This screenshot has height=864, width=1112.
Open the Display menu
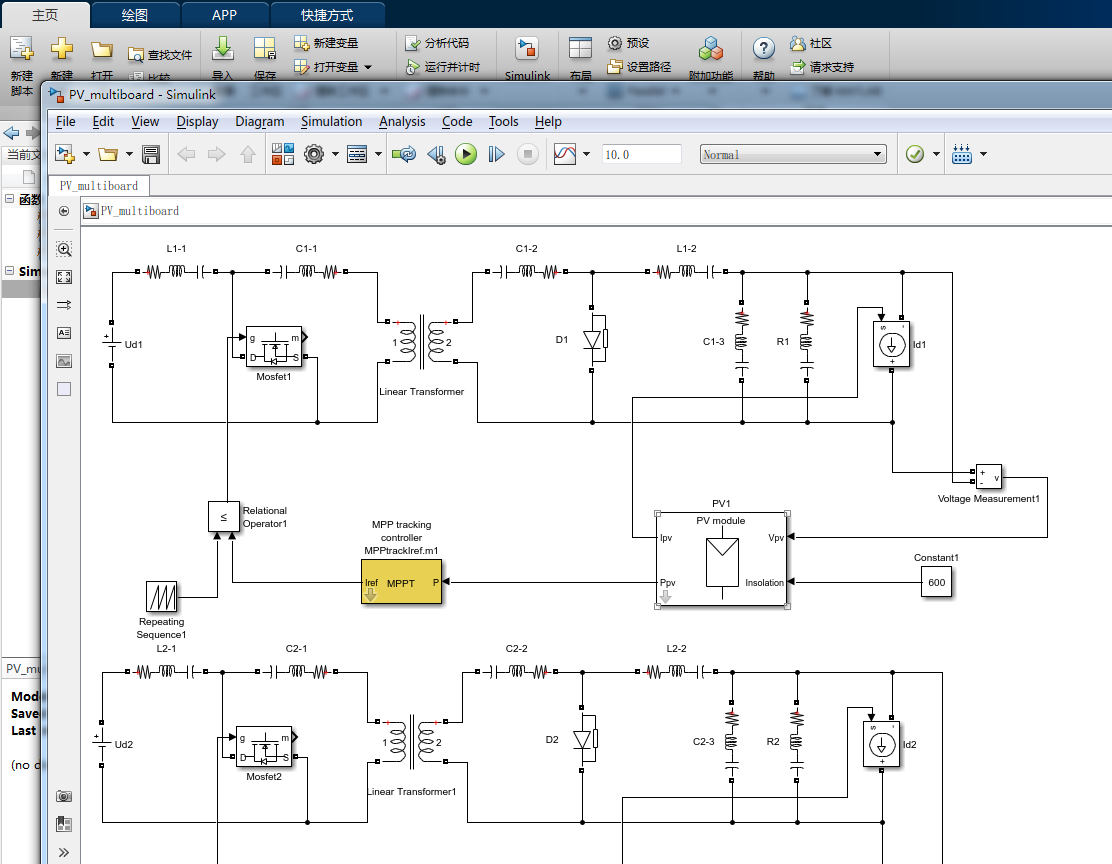(197, 121)
